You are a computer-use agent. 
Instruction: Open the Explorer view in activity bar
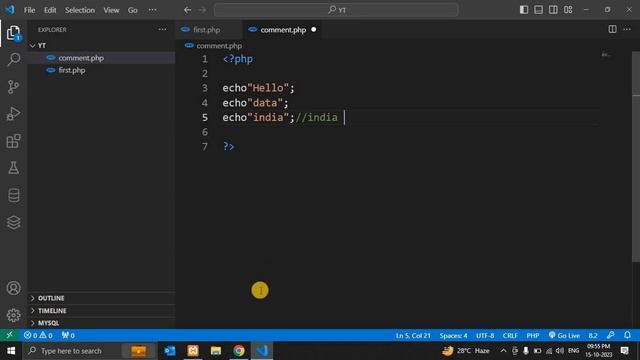point(13,33)
